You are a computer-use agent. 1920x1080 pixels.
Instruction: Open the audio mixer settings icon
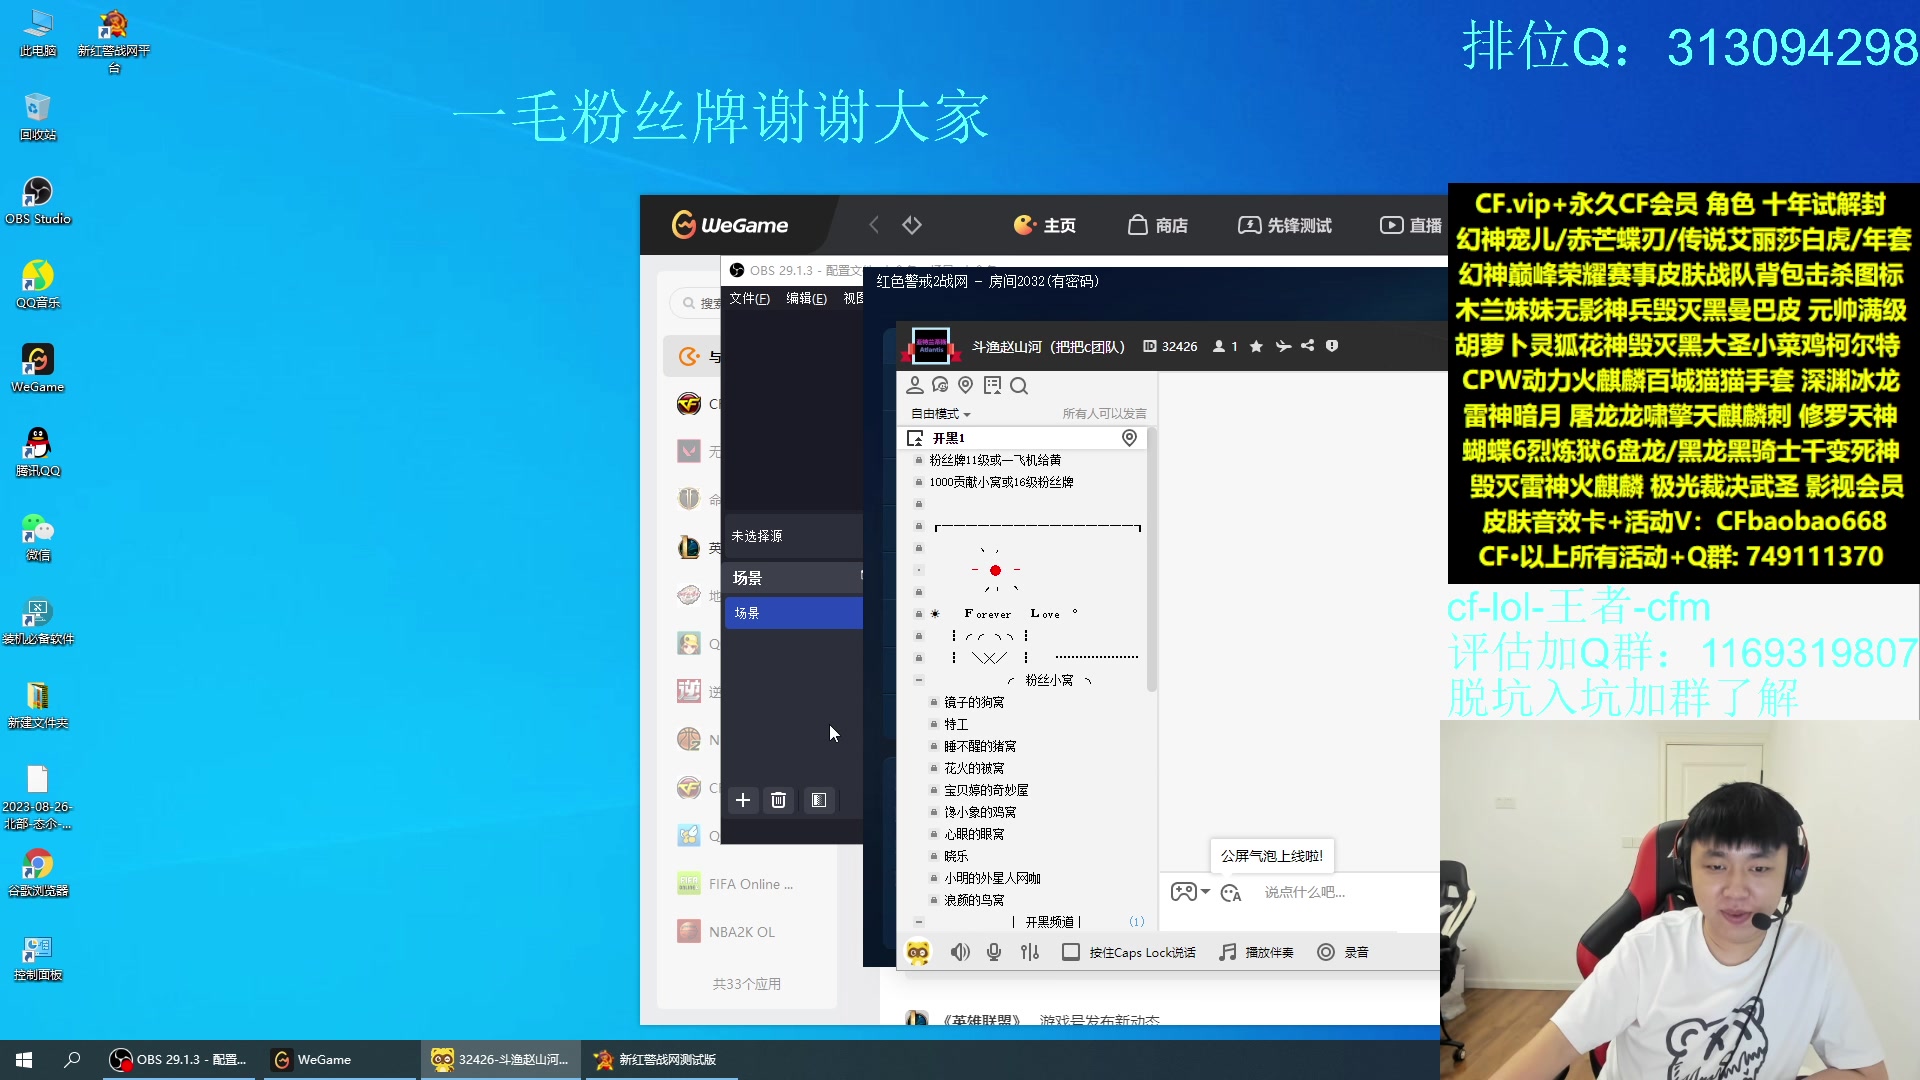coord(1030,952)
